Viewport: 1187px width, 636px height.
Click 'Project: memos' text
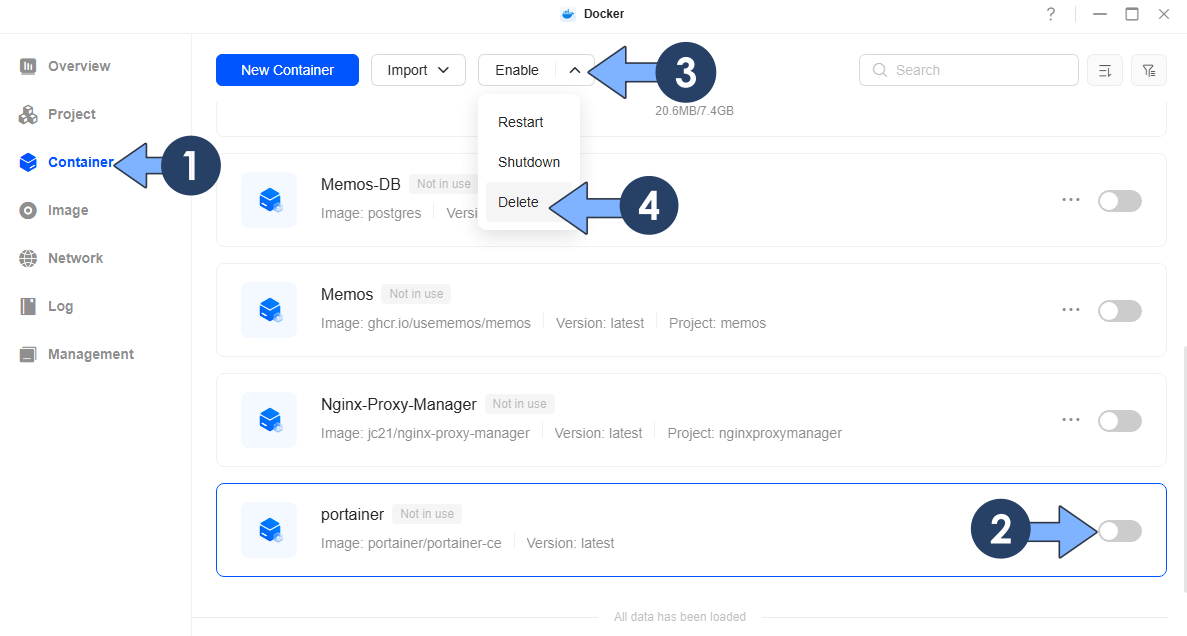click(x=717, y=323)
